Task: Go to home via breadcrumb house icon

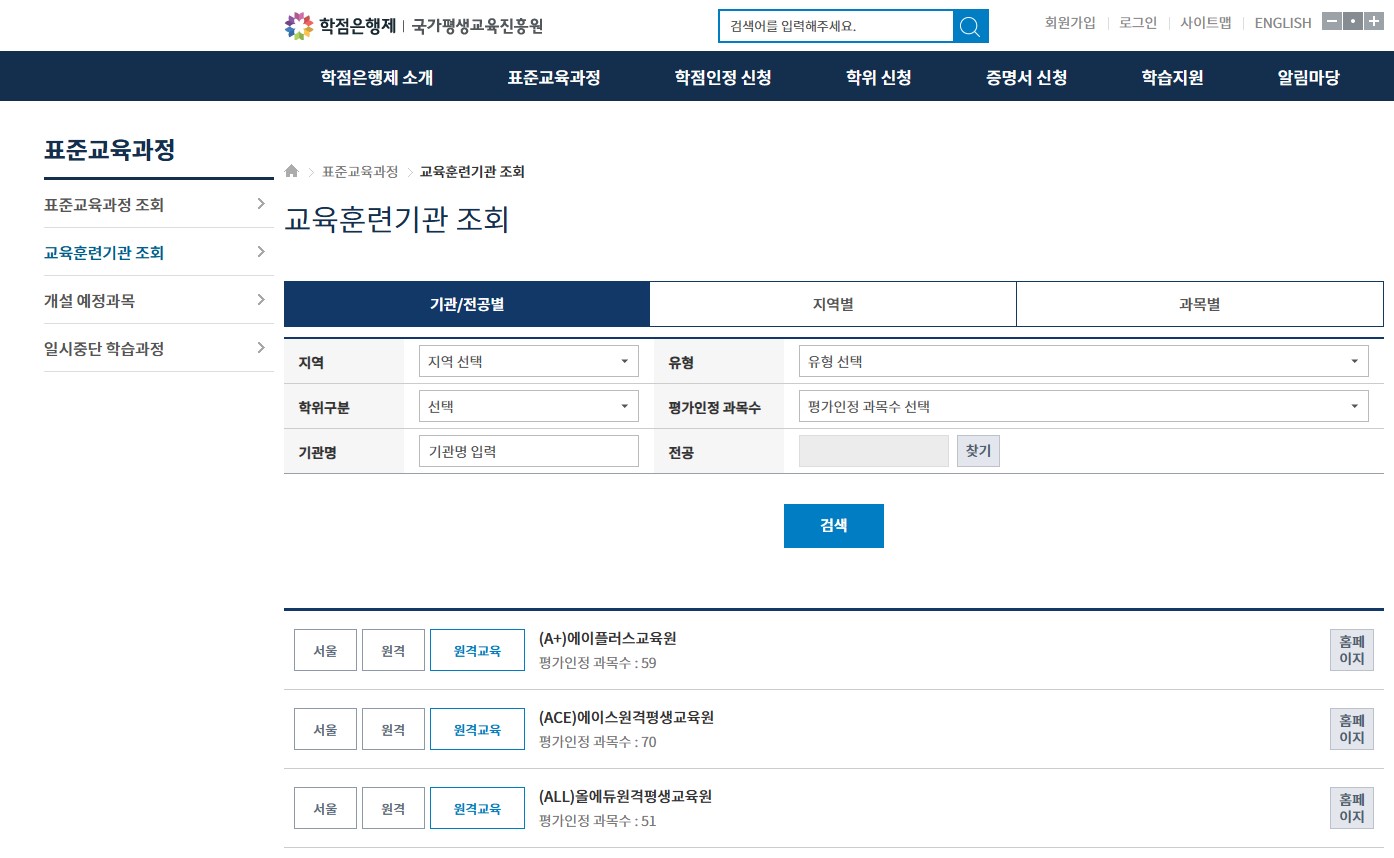Action: pos(292,171)
